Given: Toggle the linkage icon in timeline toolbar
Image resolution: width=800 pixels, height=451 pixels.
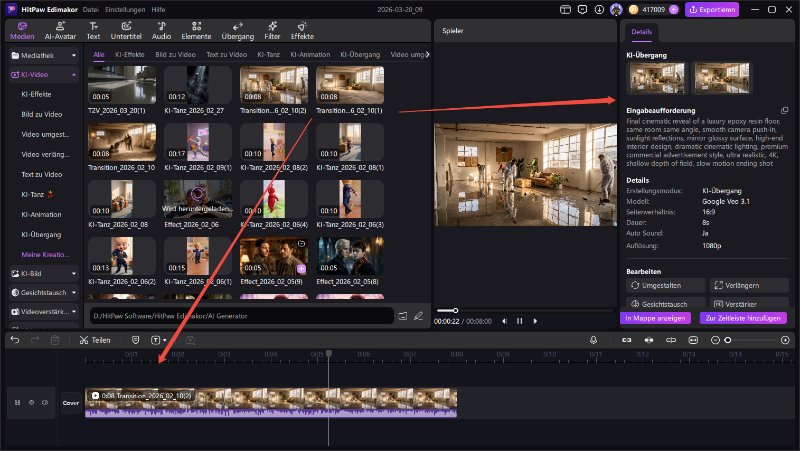Looking at the screenshot, I should pyautogui.click(x=671, y=340).
